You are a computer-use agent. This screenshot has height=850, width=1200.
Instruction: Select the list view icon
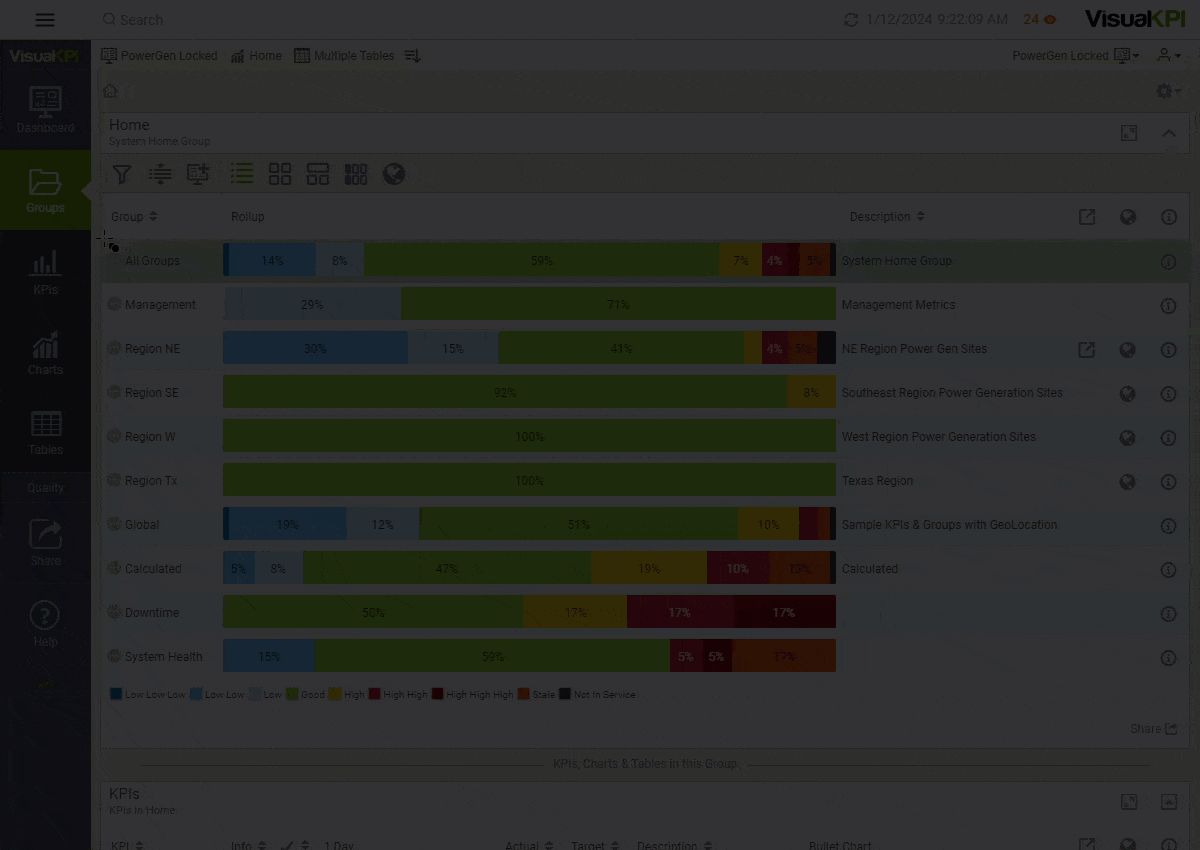click(x=241, y=174)
